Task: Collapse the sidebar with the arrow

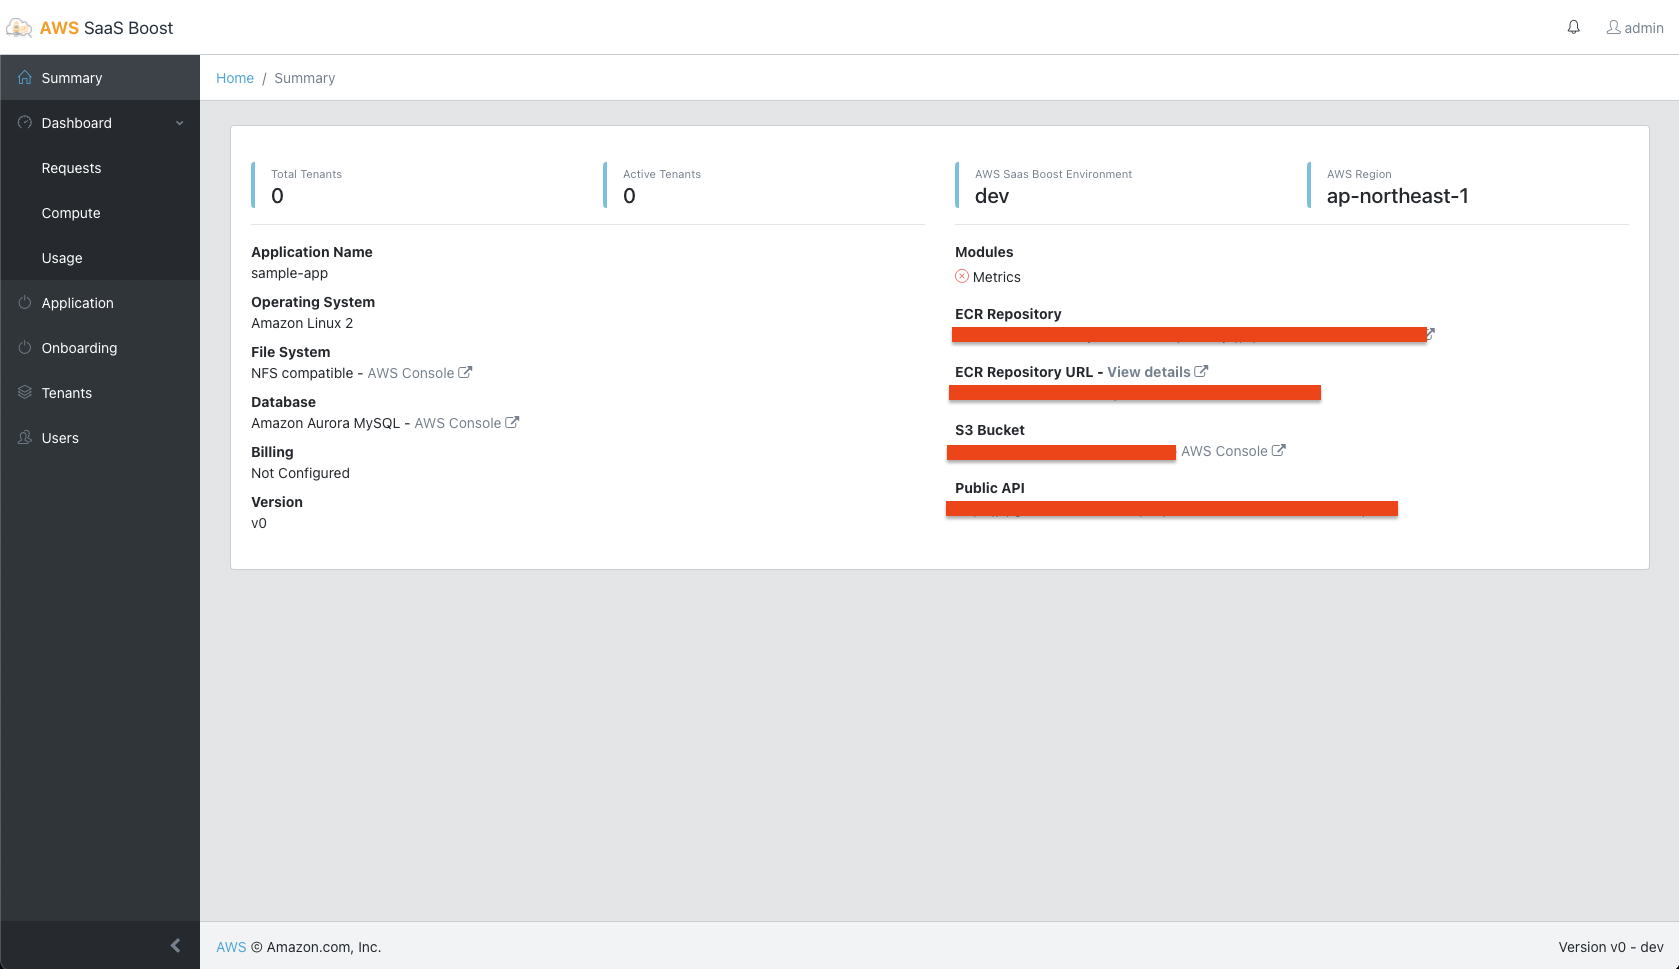Action: 175,945
